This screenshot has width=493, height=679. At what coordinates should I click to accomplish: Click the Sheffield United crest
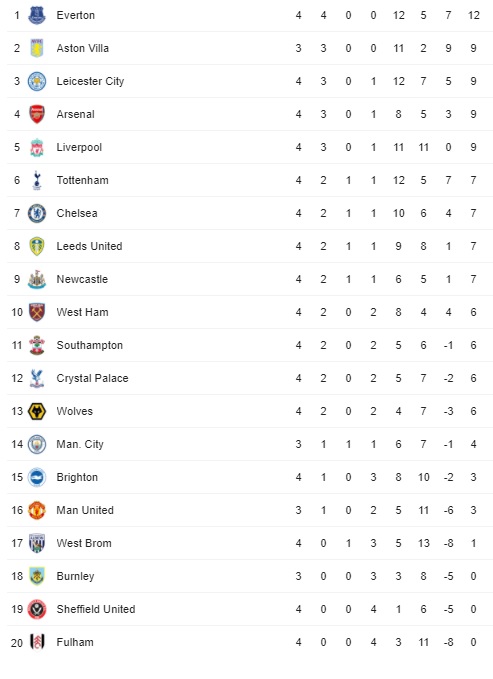(37, 609)
